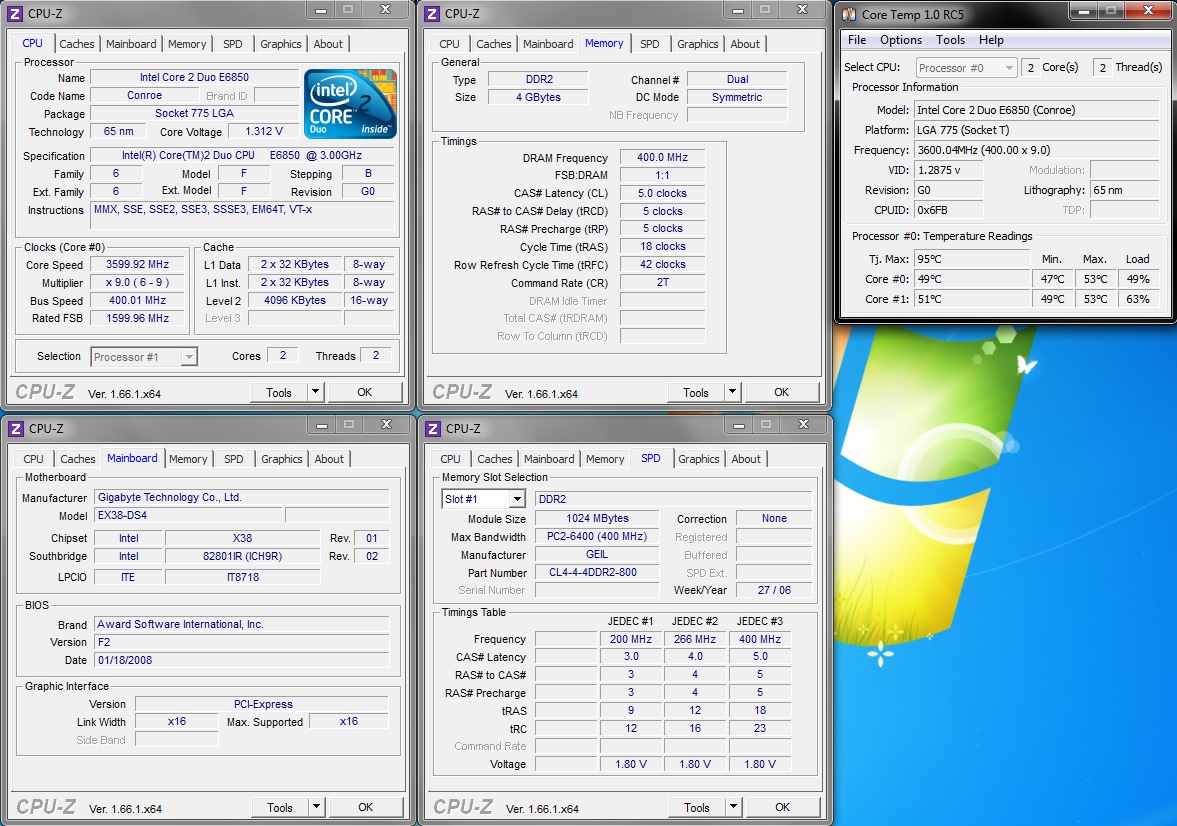Click Tools button in top-left CPU tab window
This screenshot has height=826, width=1177.
coord(279,392)
